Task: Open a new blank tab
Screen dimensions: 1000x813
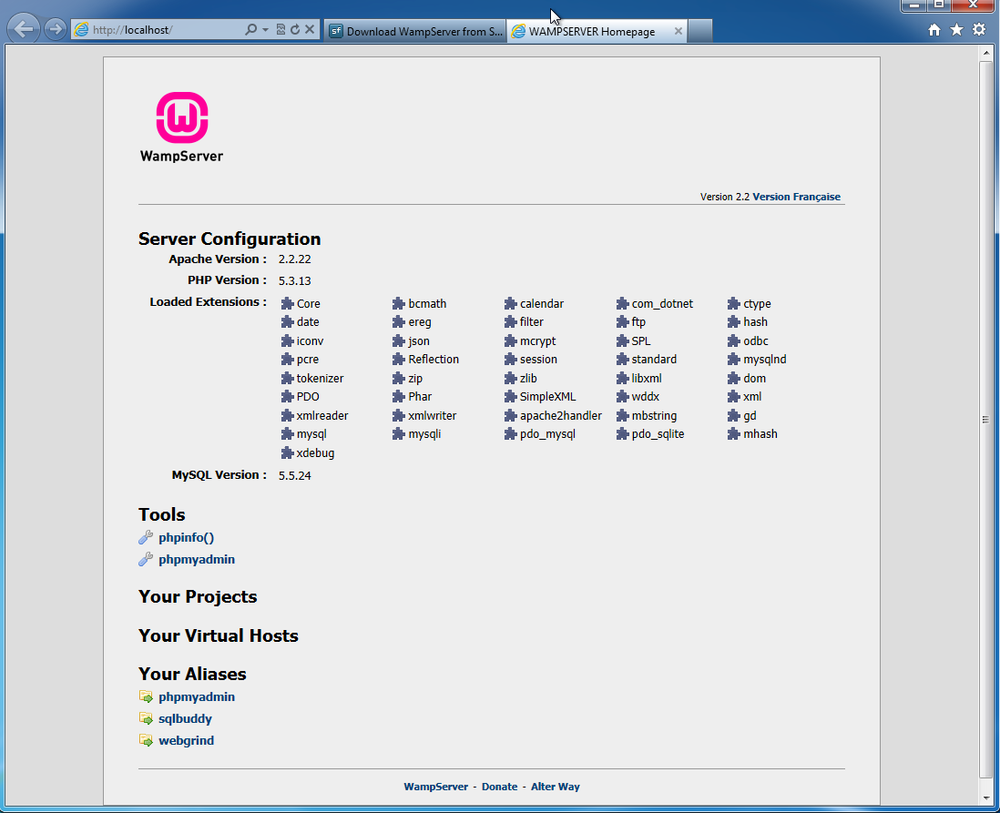Action: click(700, 31)
